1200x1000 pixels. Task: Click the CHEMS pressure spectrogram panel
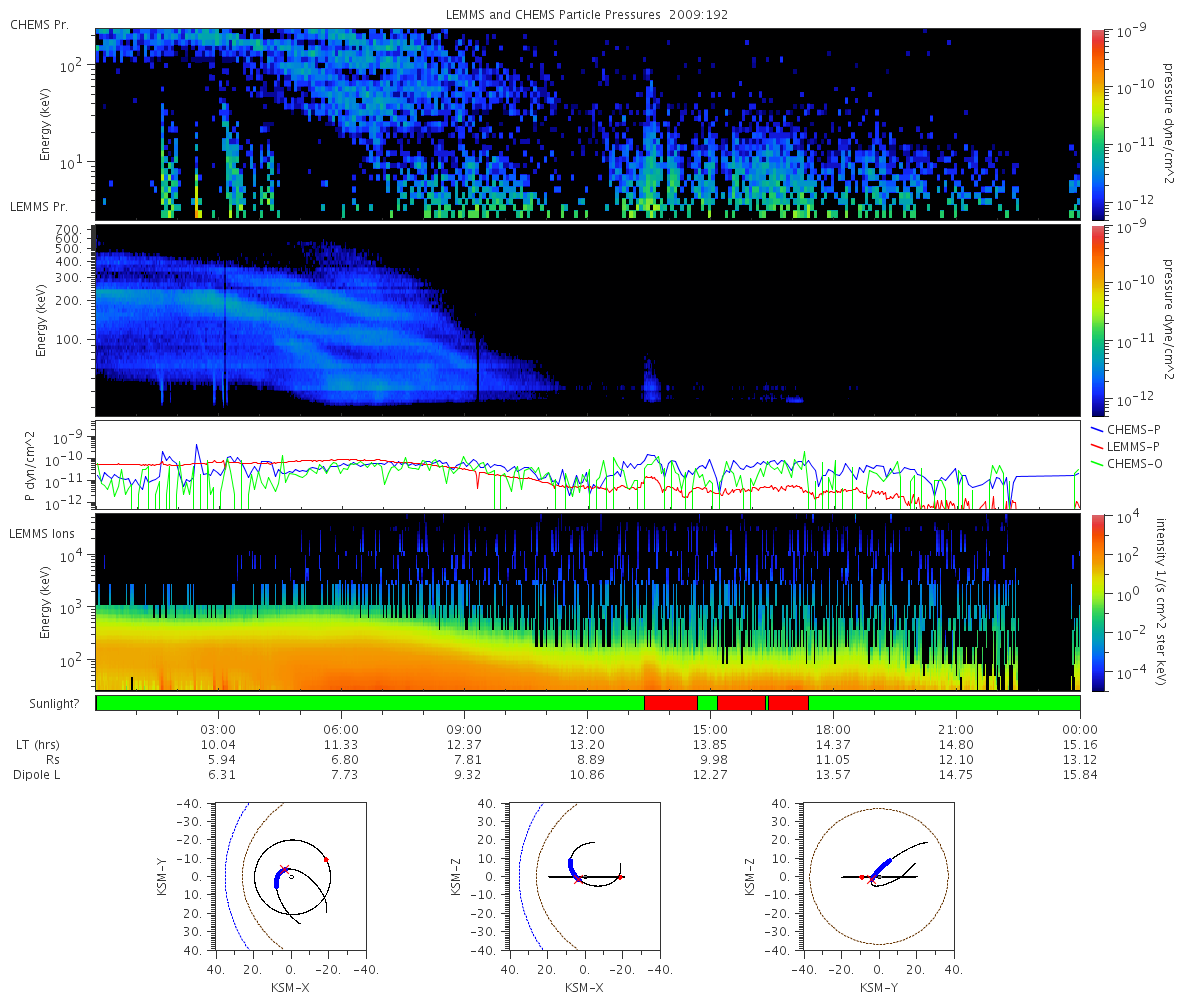[588, 124]
